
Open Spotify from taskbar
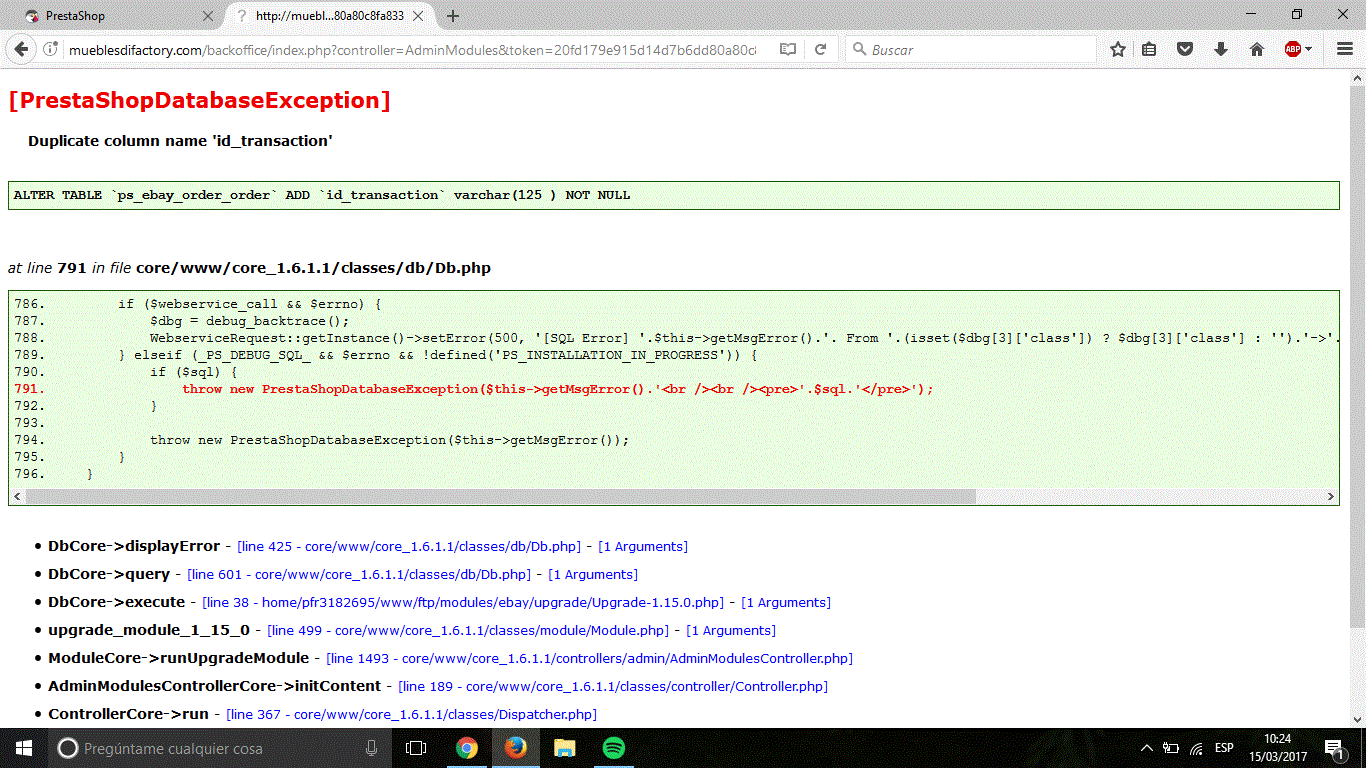[614, 748]
